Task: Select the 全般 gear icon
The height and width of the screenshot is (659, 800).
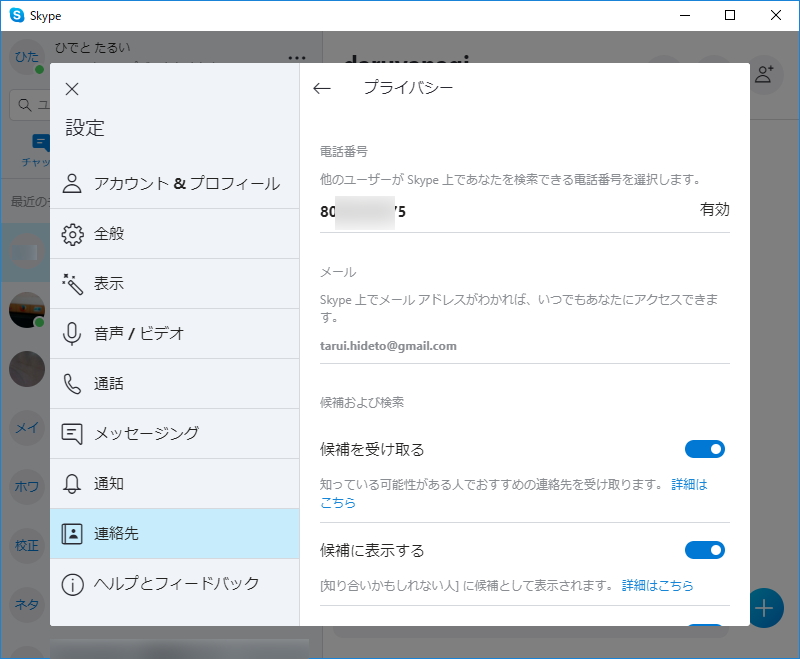Action: pos(71,233)
